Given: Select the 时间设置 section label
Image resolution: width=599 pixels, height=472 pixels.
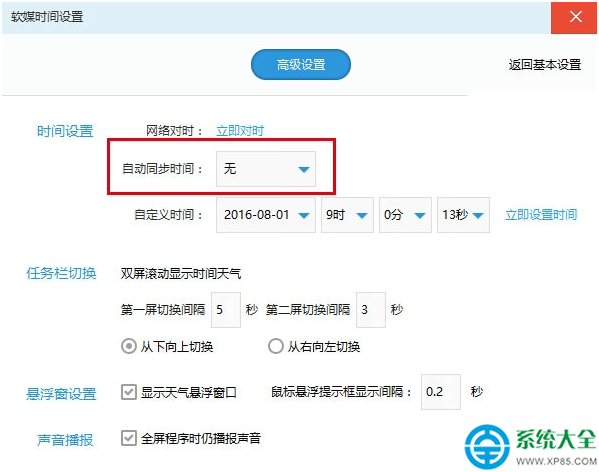Looking at the screenshot, I should pos(65,131).
